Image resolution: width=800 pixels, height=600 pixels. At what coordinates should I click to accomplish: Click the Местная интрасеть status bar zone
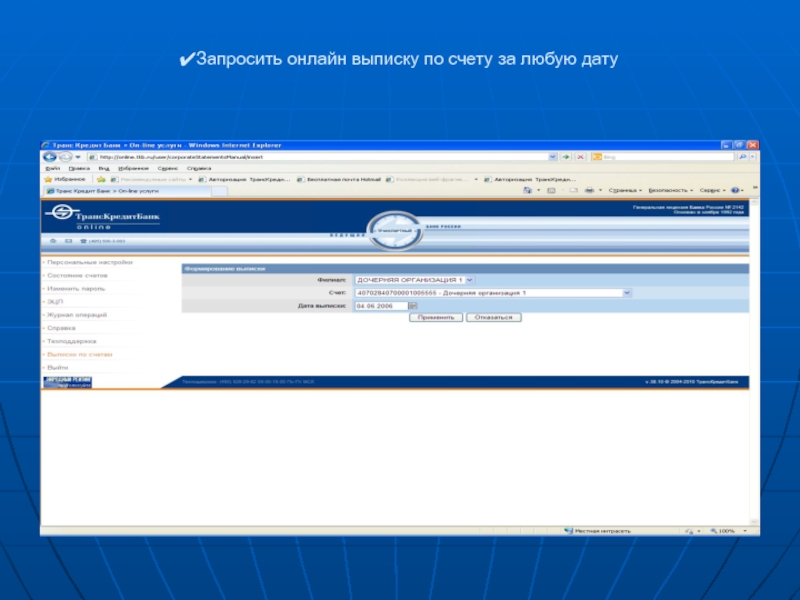coord(597,531)
